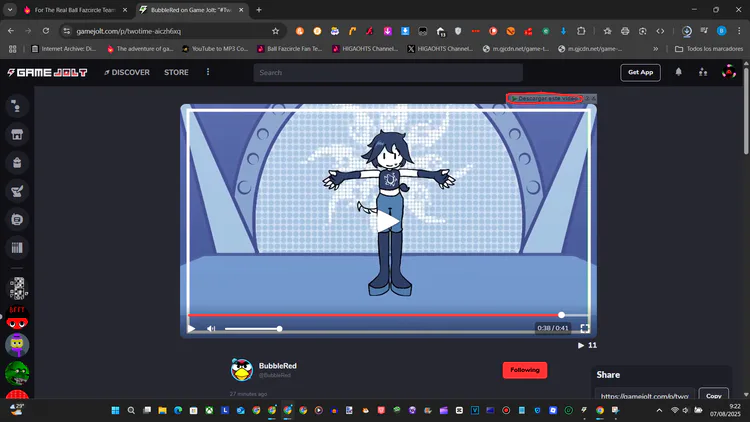Viewport: 750px width, 422px height.
Task: Open the game controller icon in the left sidebar
Action: point(17,219)
